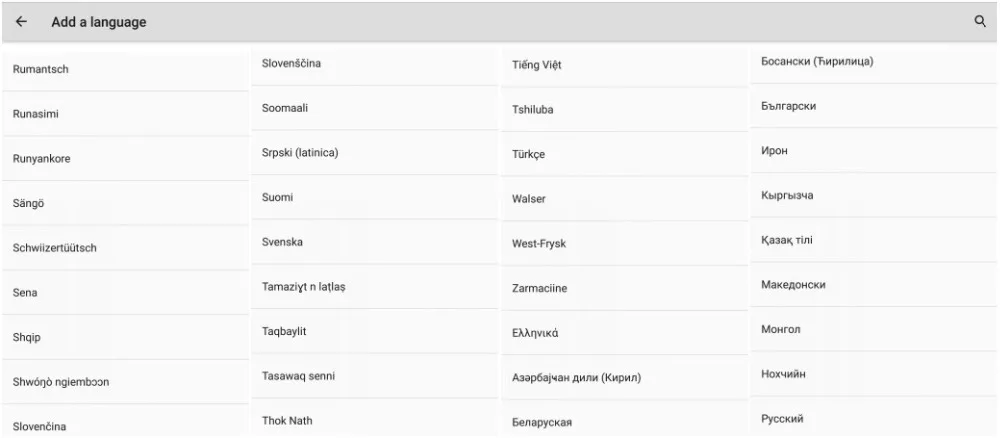Select Srpski (latinica) language
The height and width of the screenshot is (438, 1000).
(x=374, y=152)
